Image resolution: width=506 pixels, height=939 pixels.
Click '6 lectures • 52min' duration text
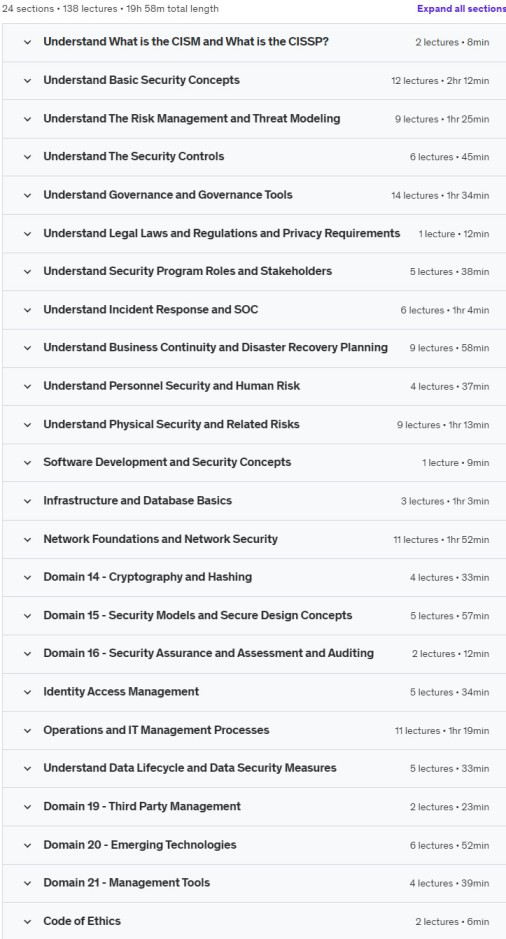pyautogui.click(x=450, y=845)
